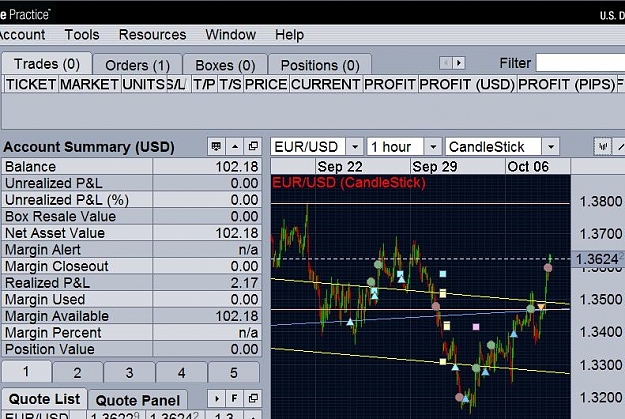Focus the Filter input field
Viewport: 625px width, 419px height.
(580, 63)
